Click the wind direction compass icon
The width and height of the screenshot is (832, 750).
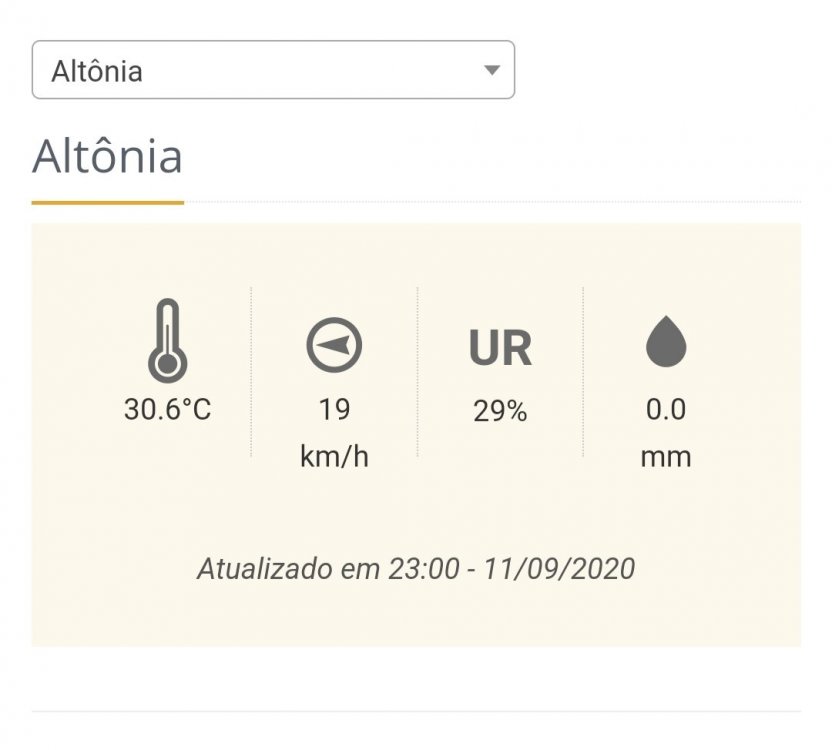coord(334,345)
